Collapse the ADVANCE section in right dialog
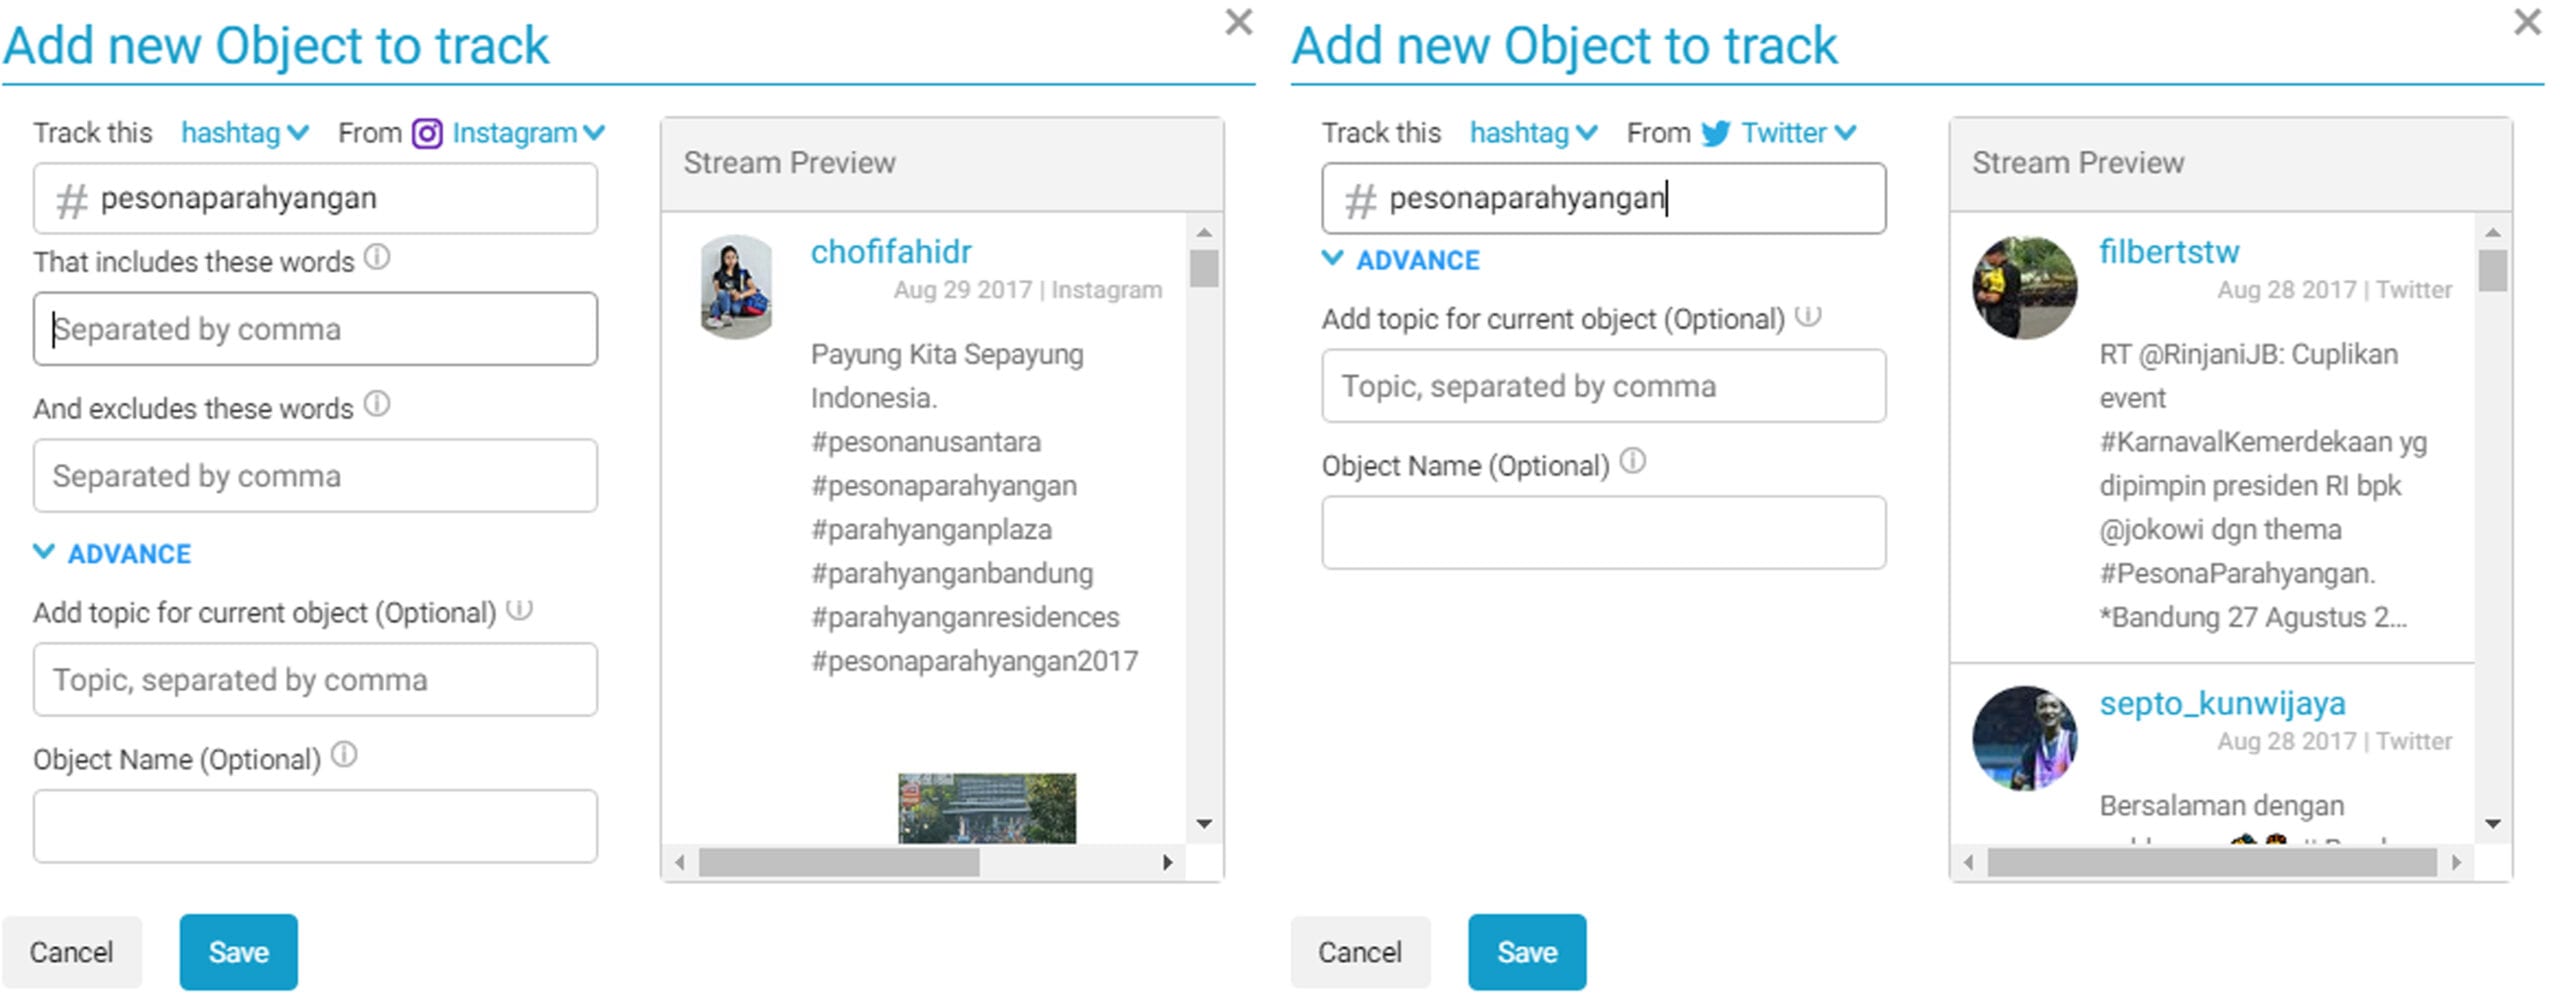Image resolution: width=2560 pixels, height=1006 pixels. 1401,260
